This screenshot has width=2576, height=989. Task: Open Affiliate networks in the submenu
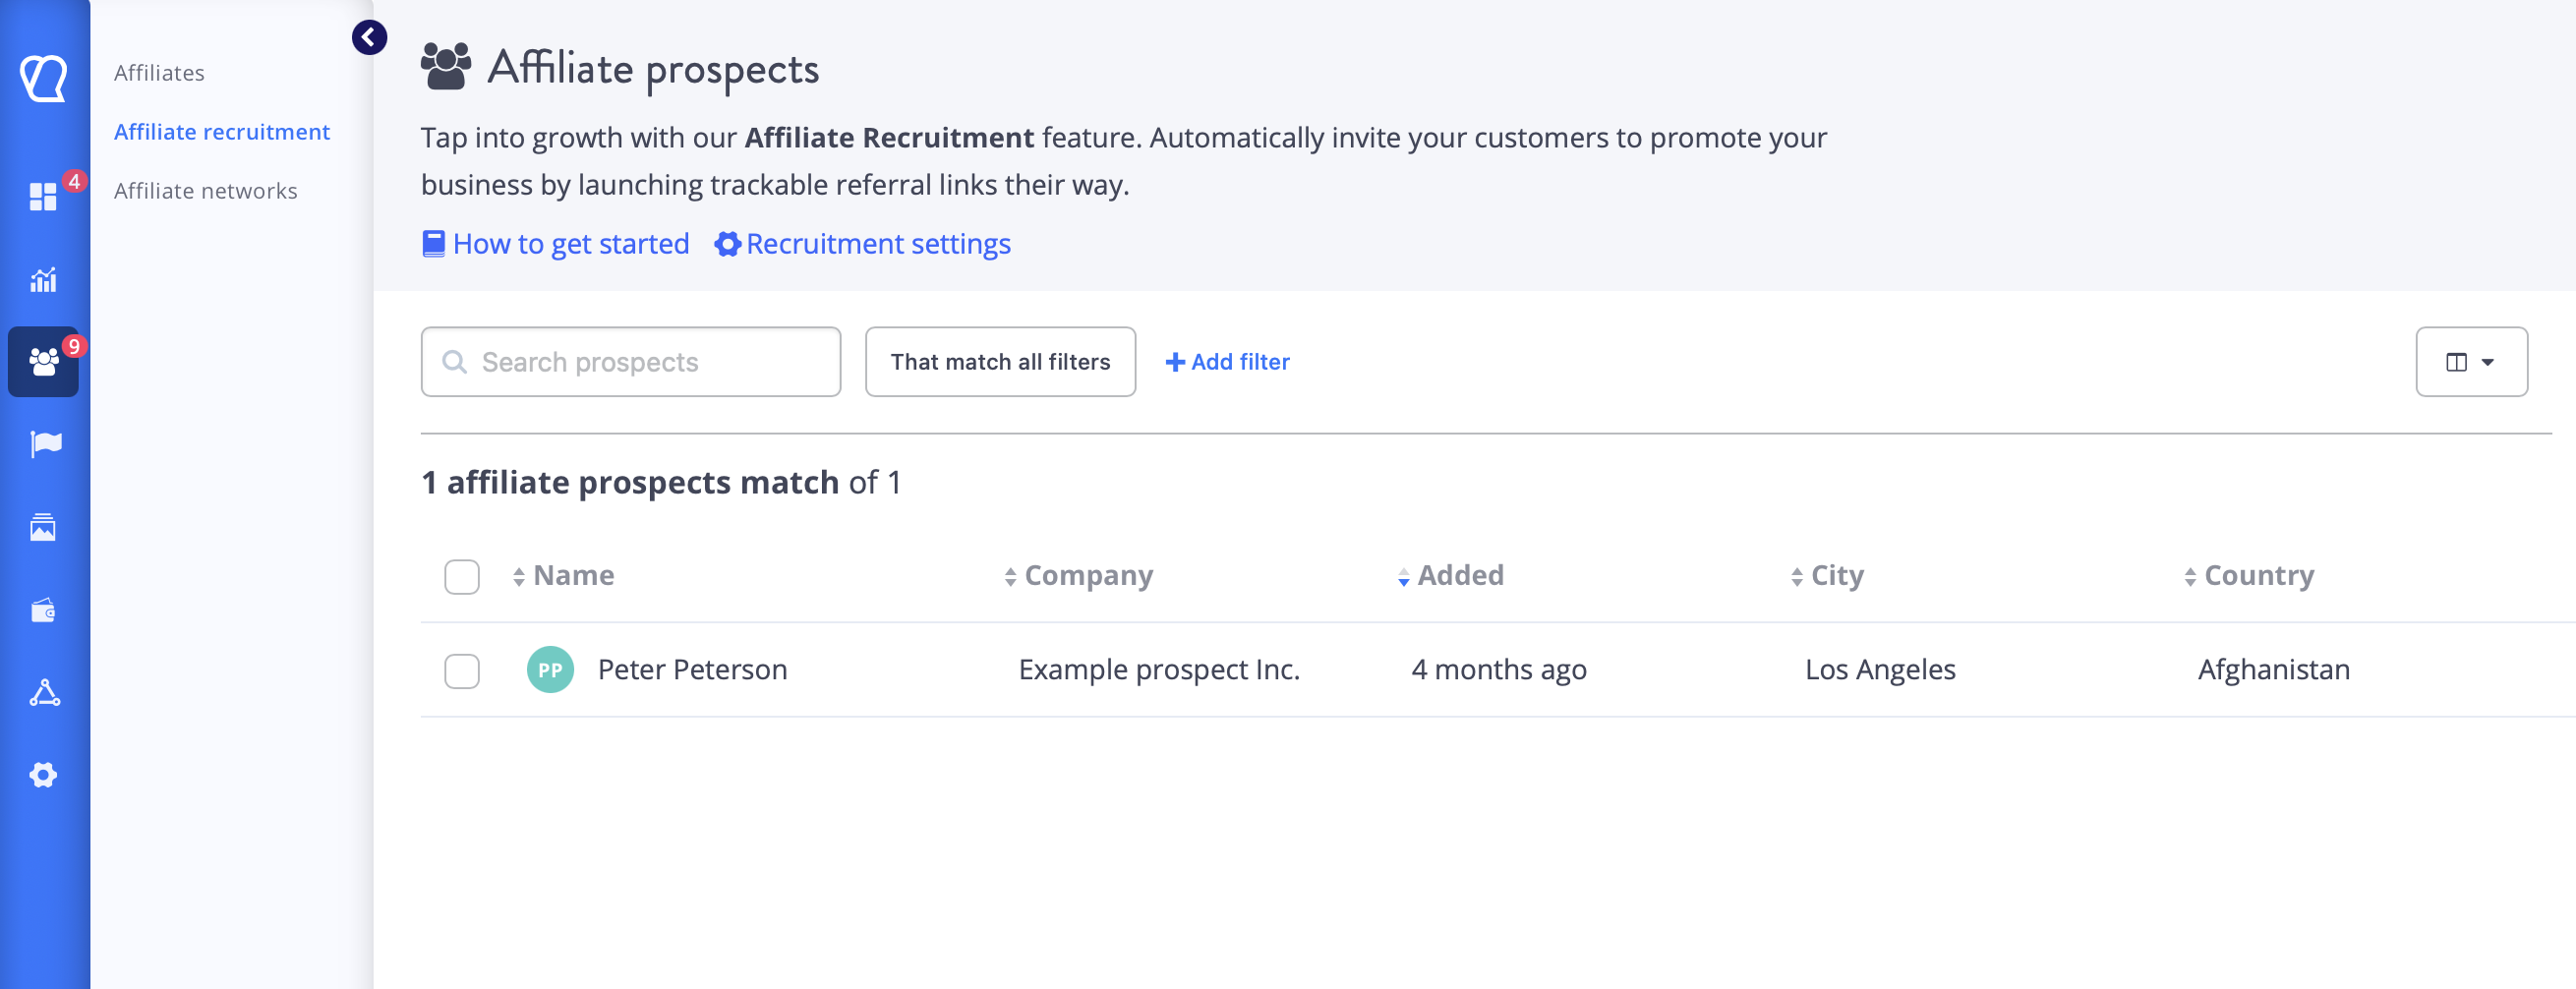[x=205, y=191]
